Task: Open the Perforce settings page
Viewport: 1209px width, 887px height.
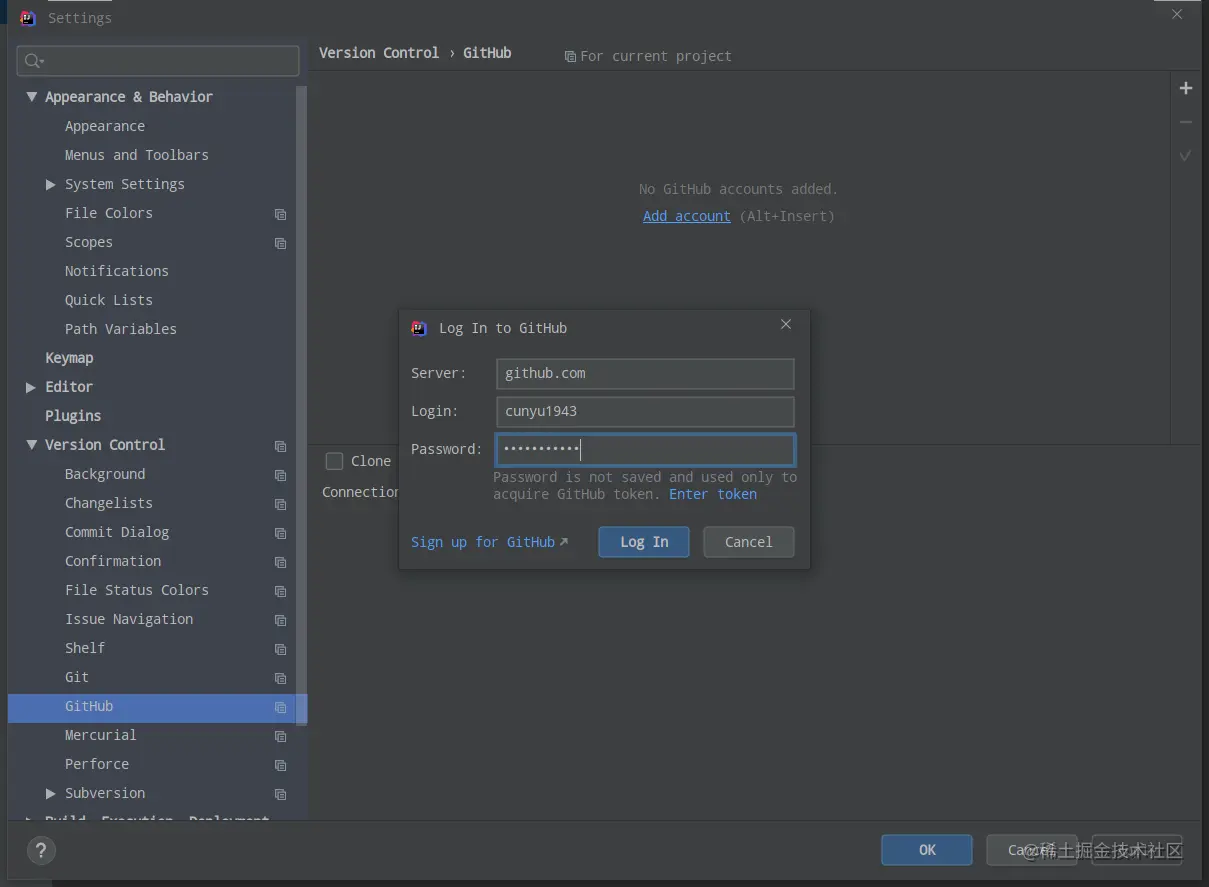Action: (97, 764)
